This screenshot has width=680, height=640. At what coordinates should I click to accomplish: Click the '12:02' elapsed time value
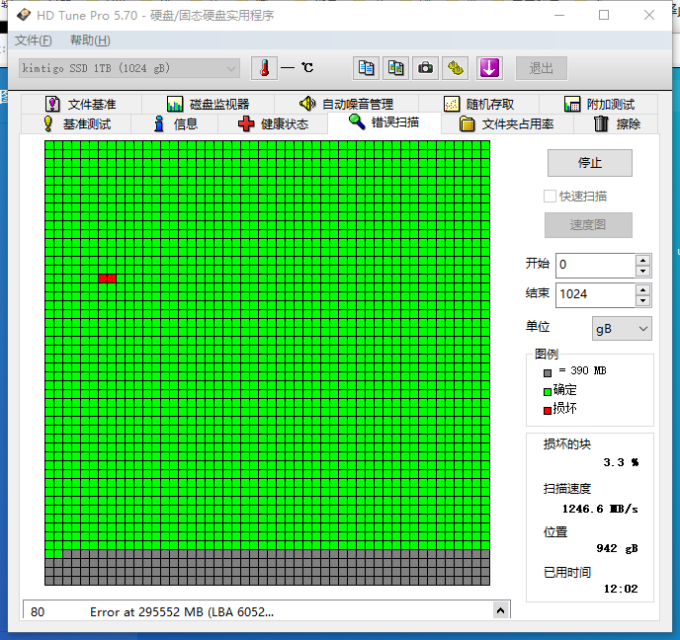(621, 589)
